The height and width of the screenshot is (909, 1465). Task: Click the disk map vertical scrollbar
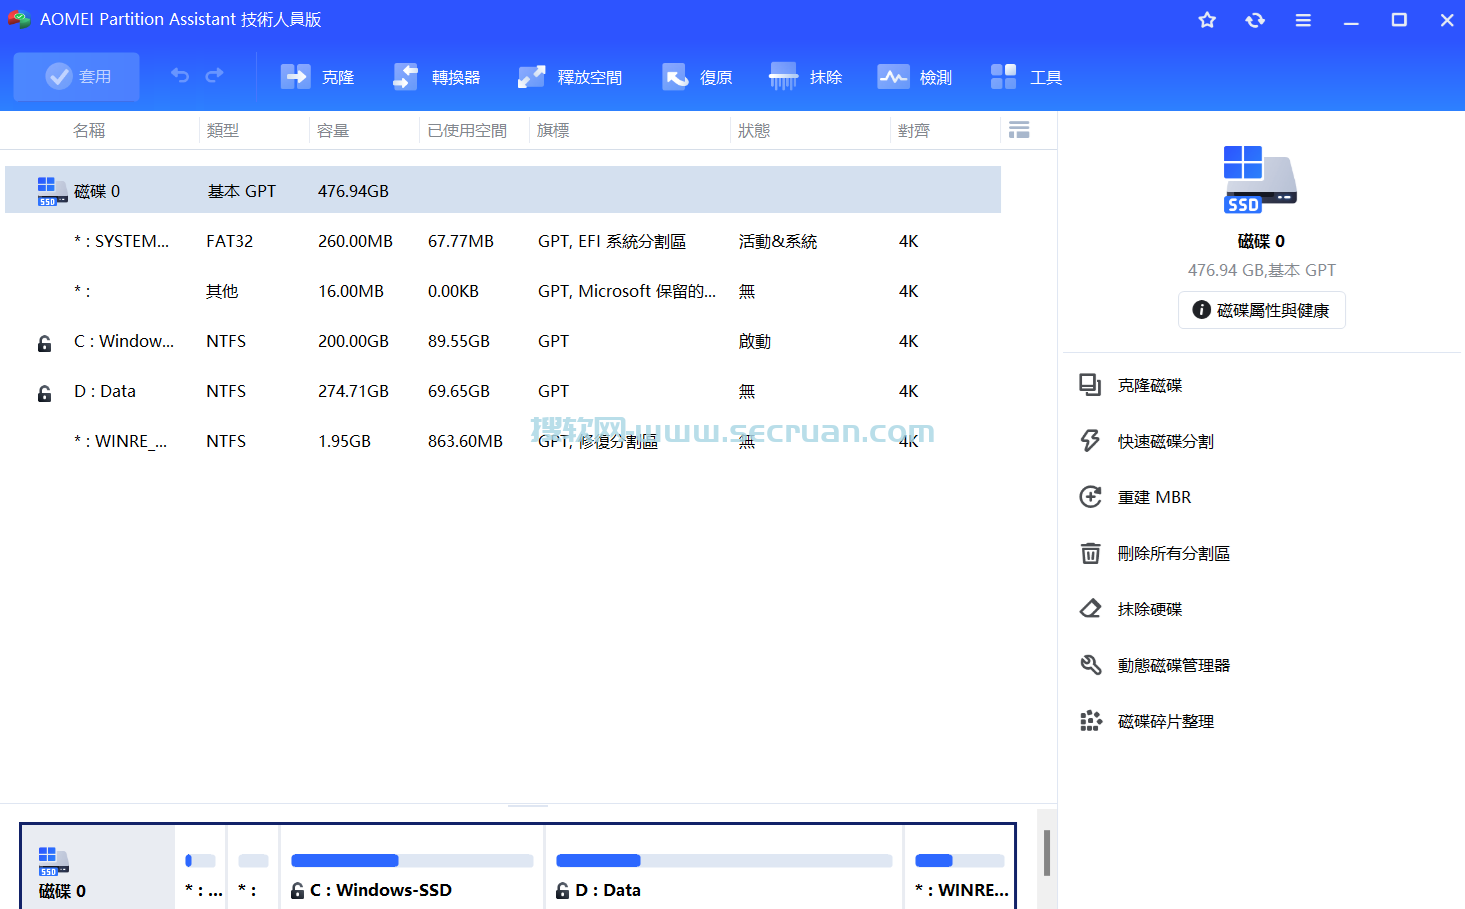[x=1047, y=853]
